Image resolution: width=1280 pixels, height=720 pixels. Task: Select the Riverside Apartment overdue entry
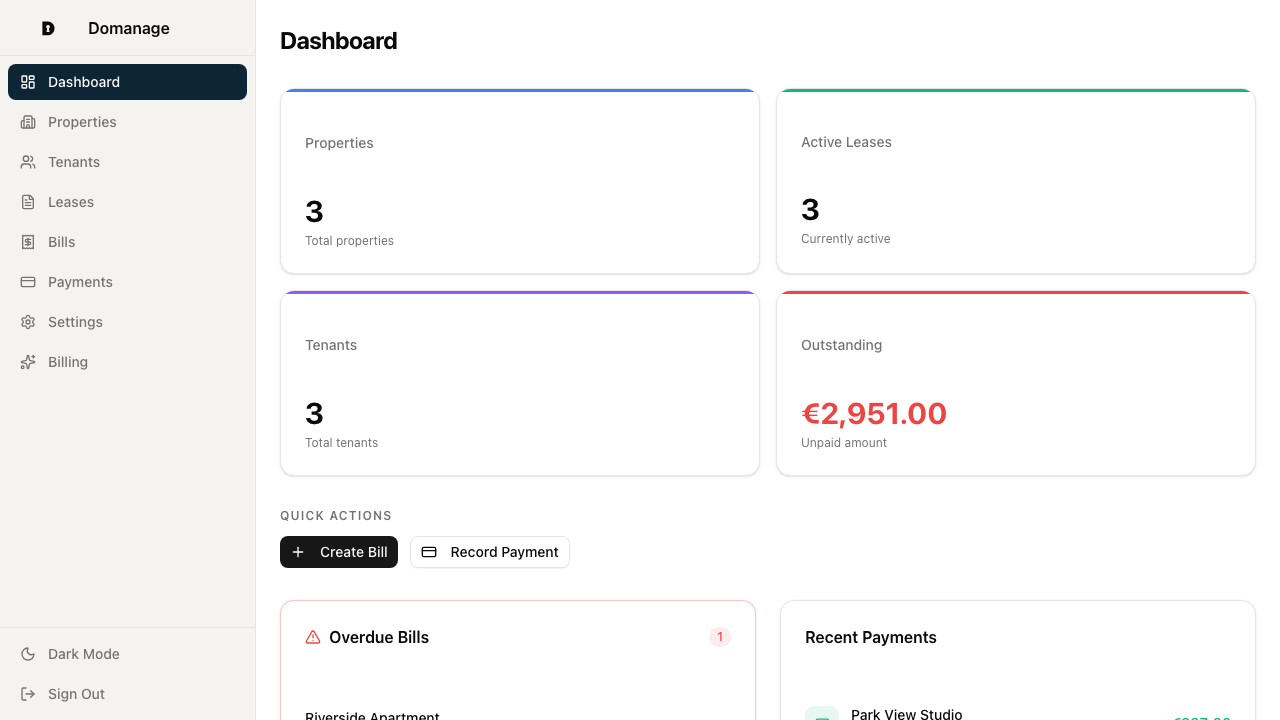coord(372,714)
